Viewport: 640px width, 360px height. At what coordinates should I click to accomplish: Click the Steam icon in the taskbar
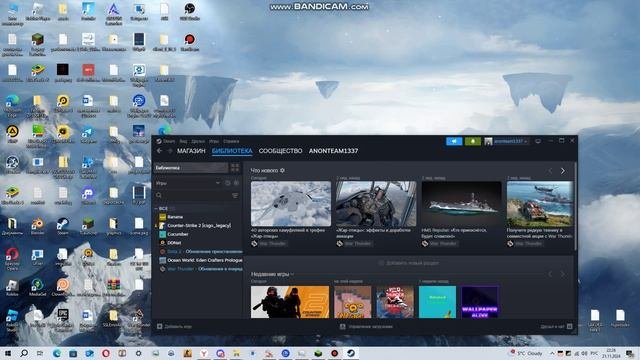[351, 353]
